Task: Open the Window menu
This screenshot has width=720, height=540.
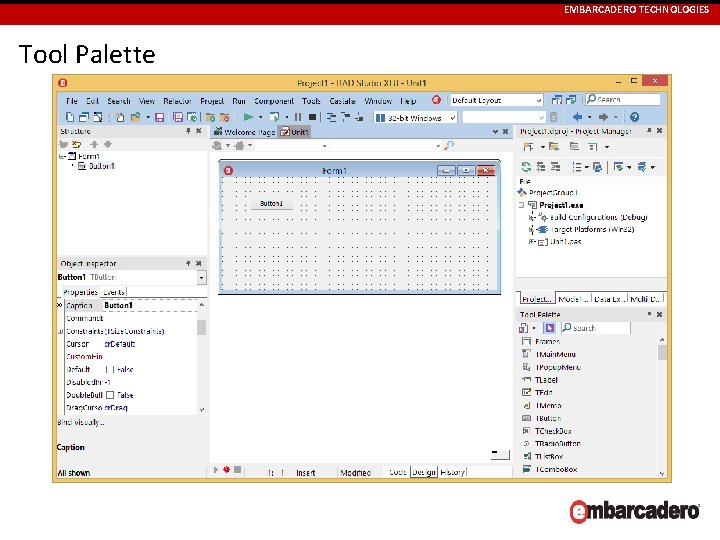Action: click(x=378, y=101)
